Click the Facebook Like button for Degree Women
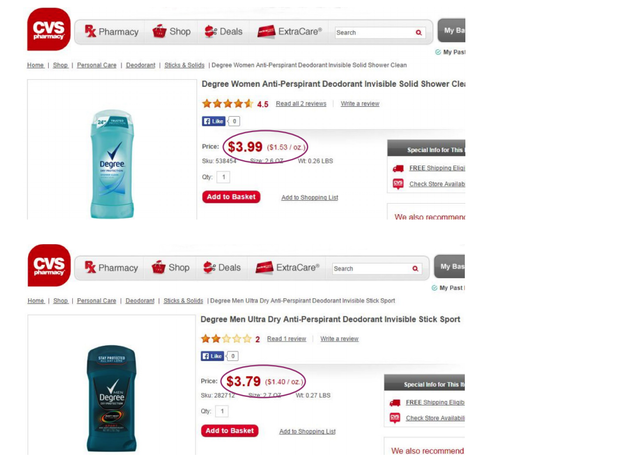 tap(214, 121)
